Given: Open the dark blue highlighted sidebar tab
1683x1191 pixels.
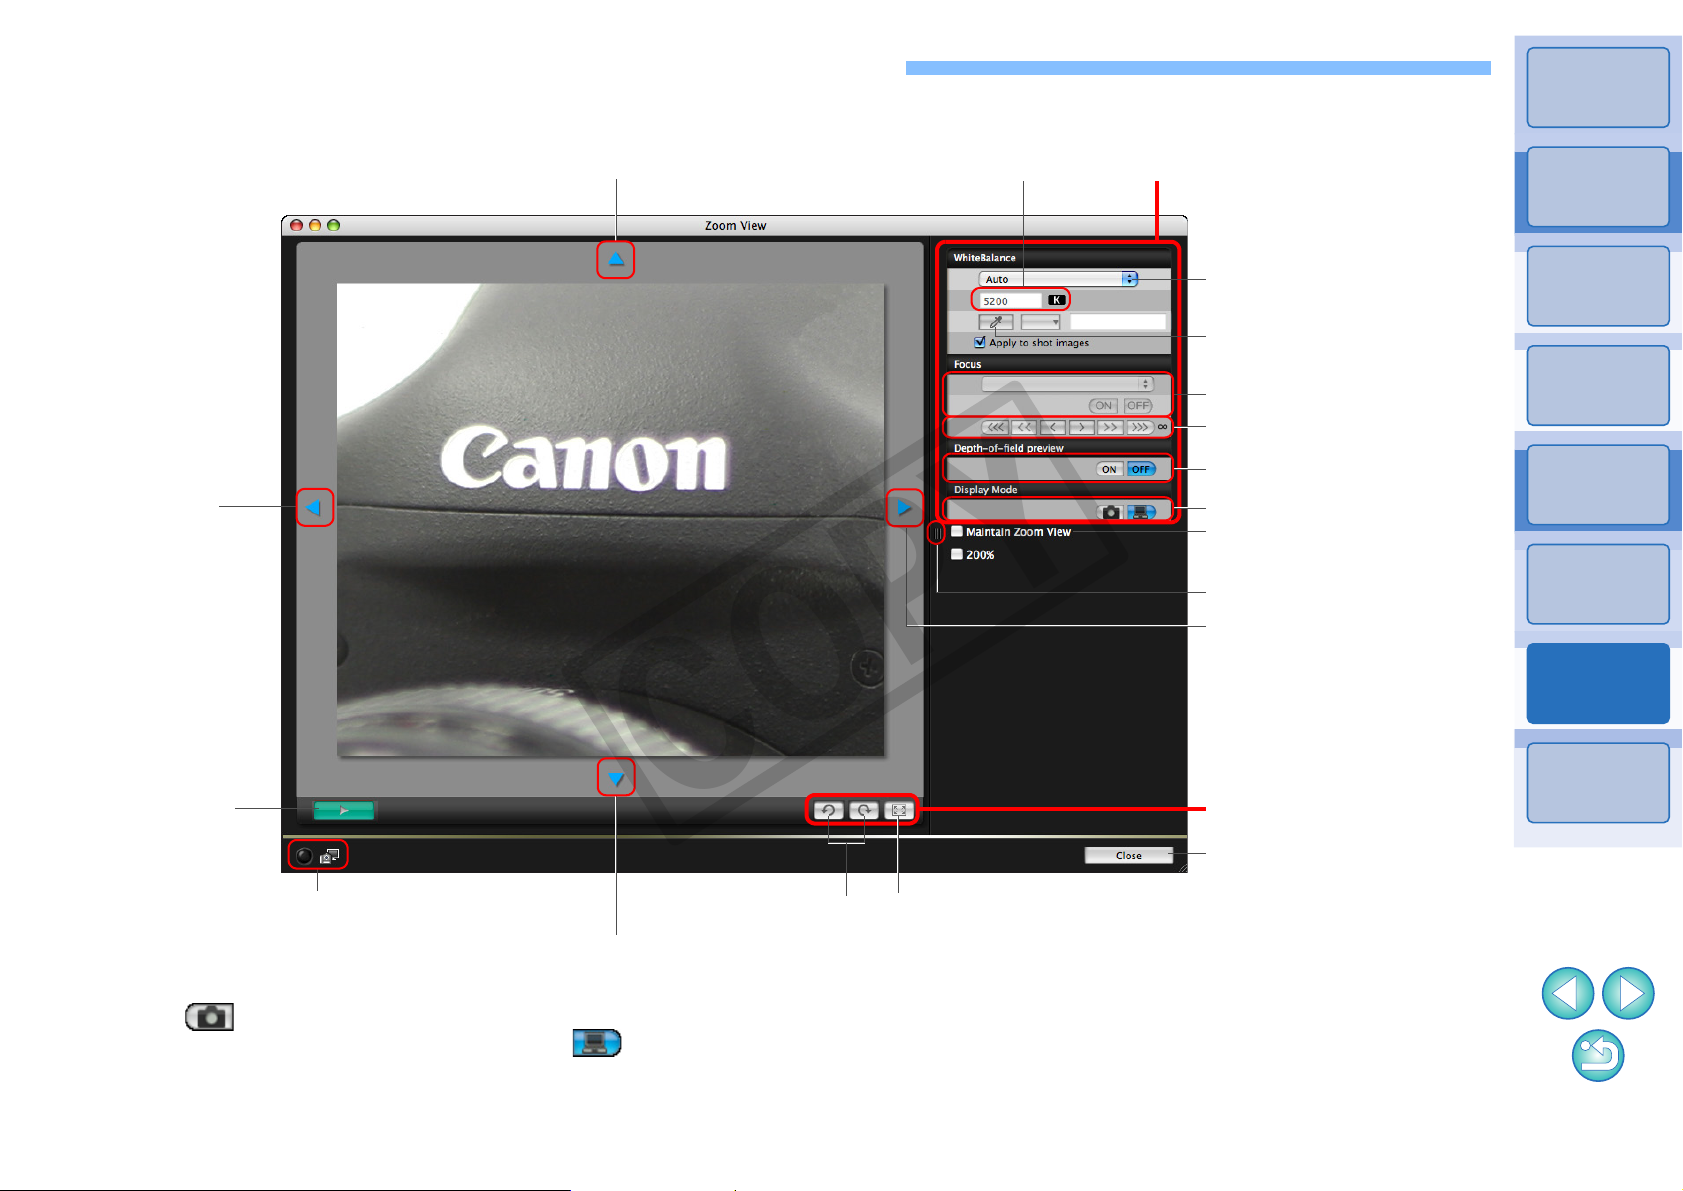Looking at the screenshot, I should [x=1598, y=683].
